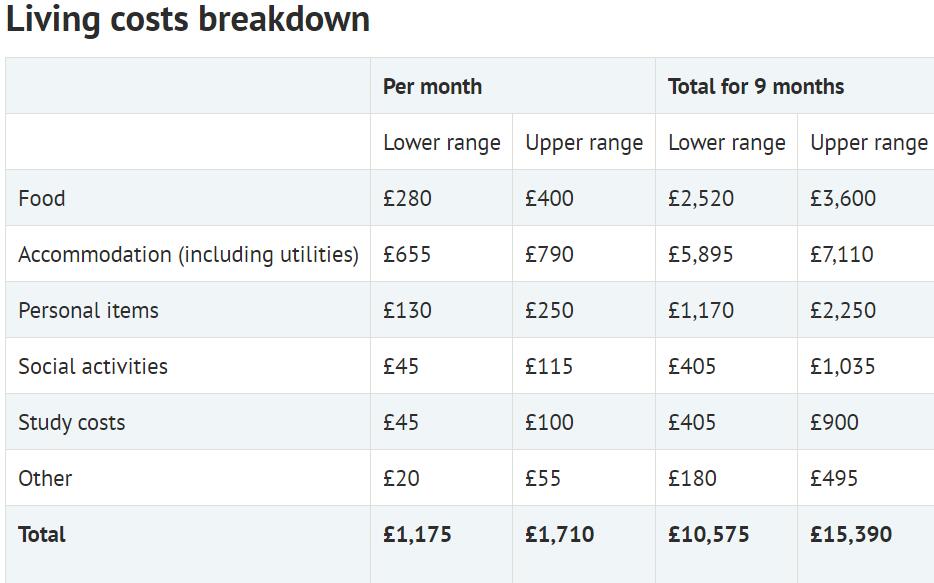934x583 pixels.
Task: Select the "Study costs" row label
Action: coord(72,422)
